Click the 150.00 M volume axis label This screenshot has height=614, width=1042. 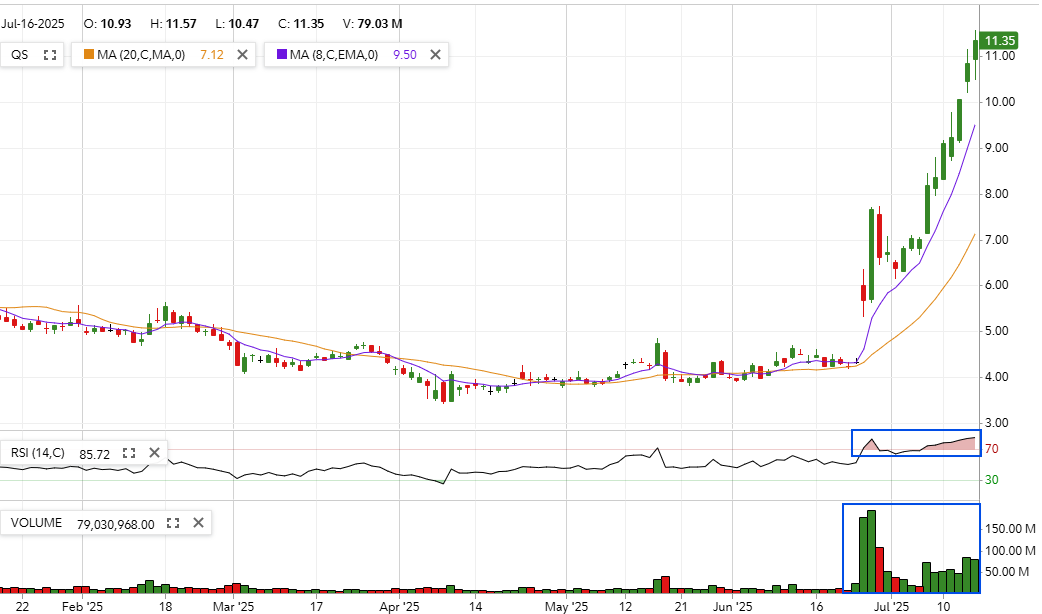1010,529
